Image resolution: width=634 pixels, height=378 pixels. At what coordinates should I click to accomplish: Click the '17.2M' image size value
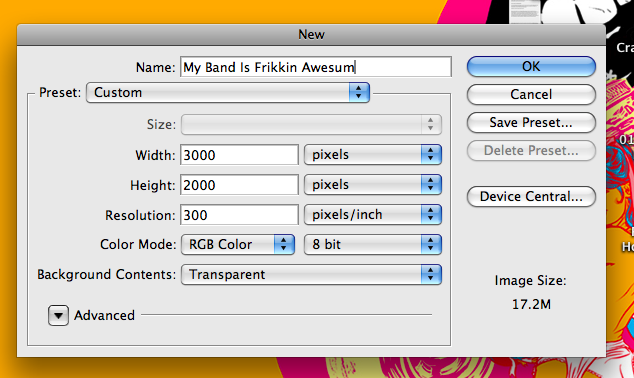coord(531,304)
